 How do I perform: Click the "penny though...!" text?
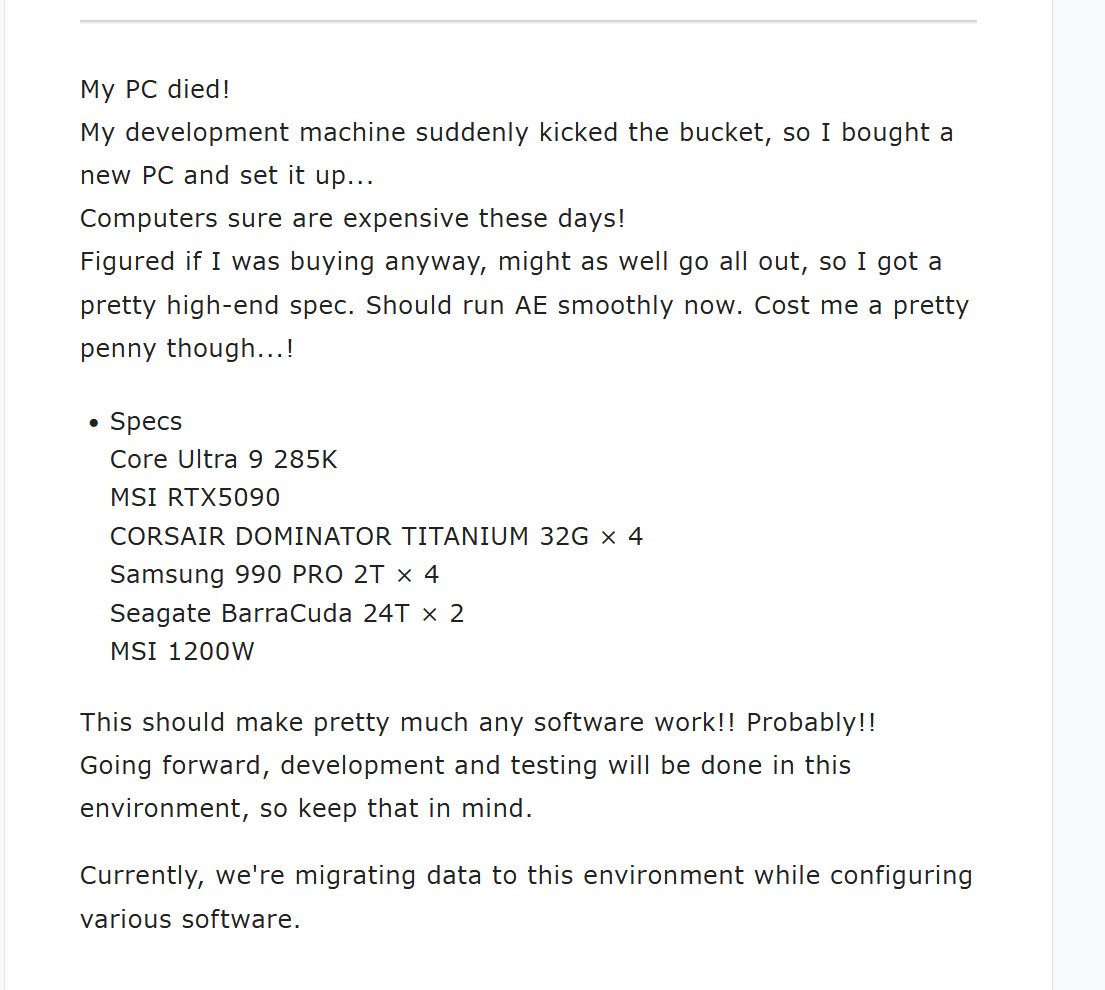pos(187,348)
